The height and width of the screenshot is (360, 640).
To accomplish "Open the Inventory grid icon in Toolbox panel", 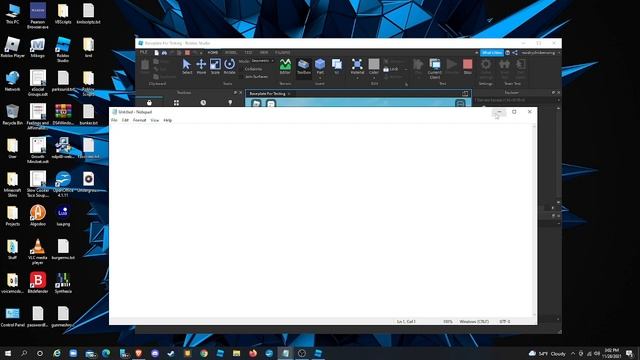I will click(x=176, y=102).
